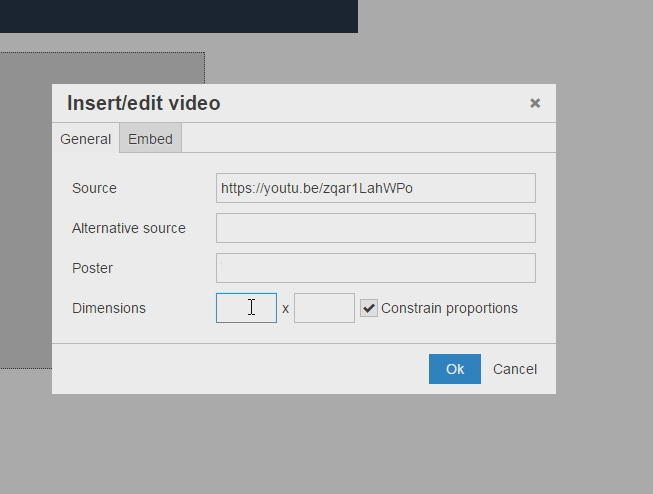This screenshot has height=494, width=653.
Task: Focus the Alternative source field
Action: click(376, 228)
